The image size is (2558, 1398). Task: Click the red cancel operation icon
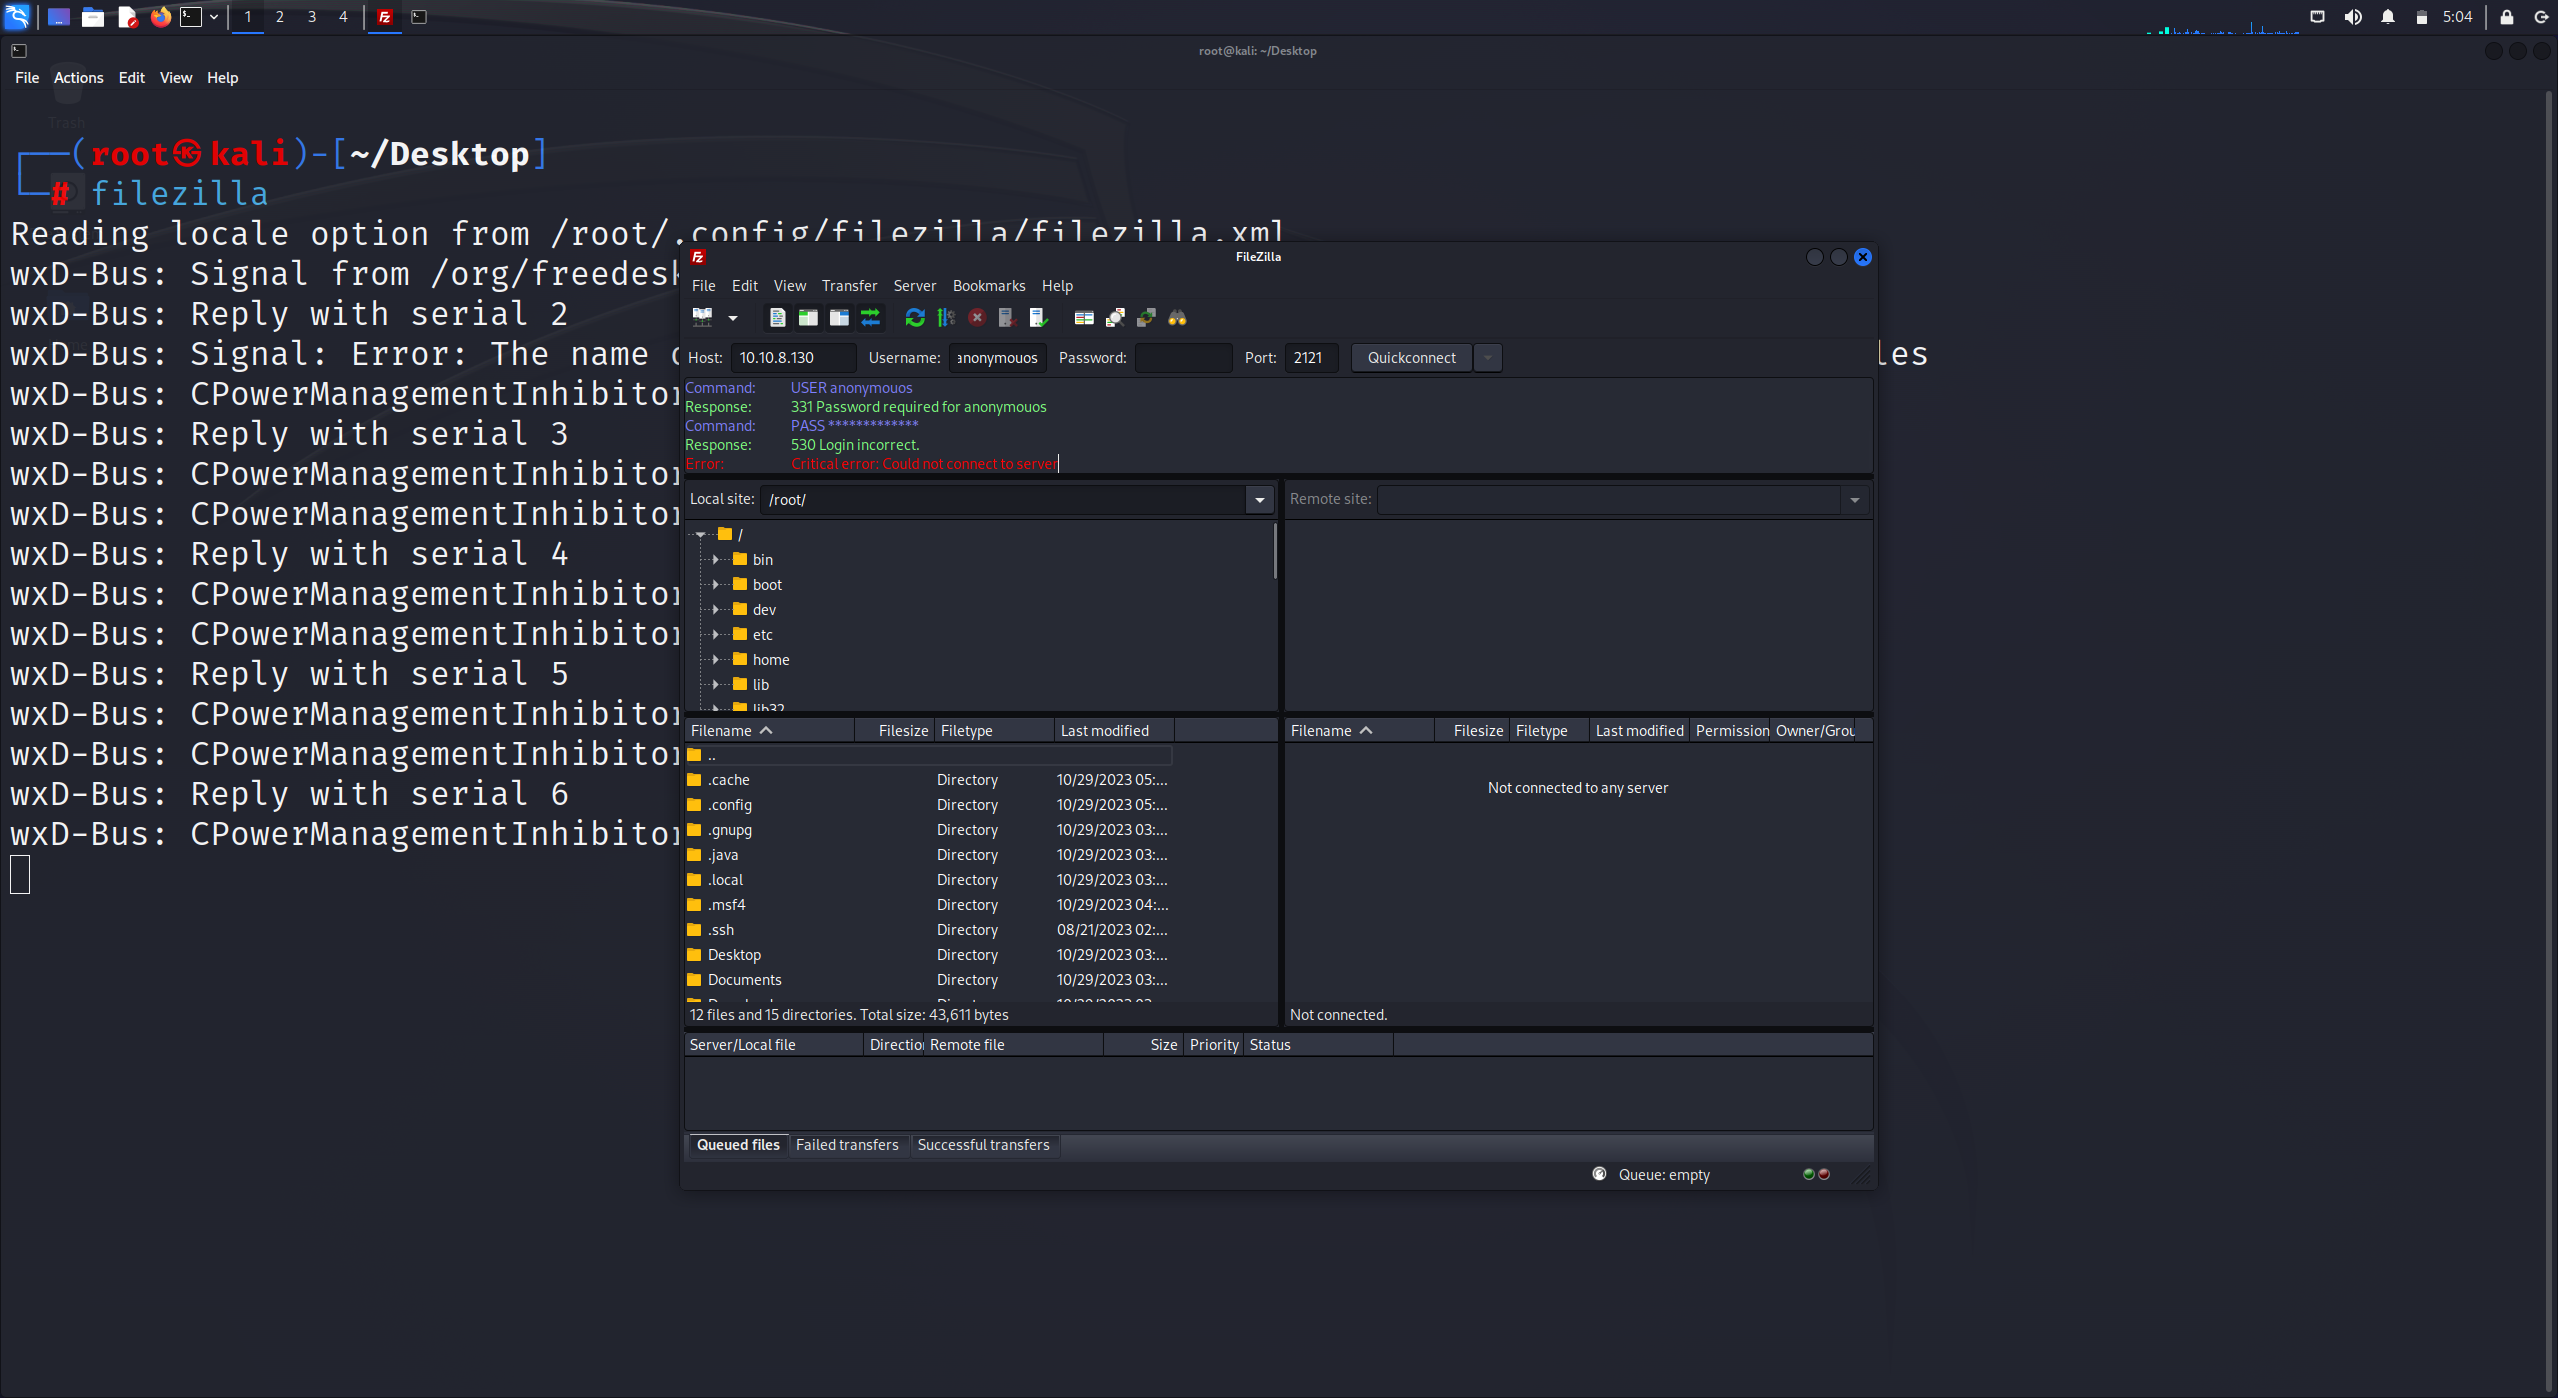[x=977, y=318]
